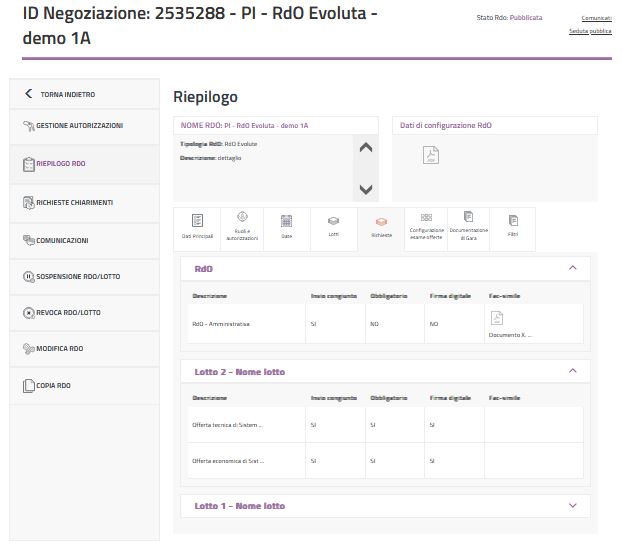Open the Documento X fac-simile file icon
This screenshot has height=544, width=623.
click(496, 319)
